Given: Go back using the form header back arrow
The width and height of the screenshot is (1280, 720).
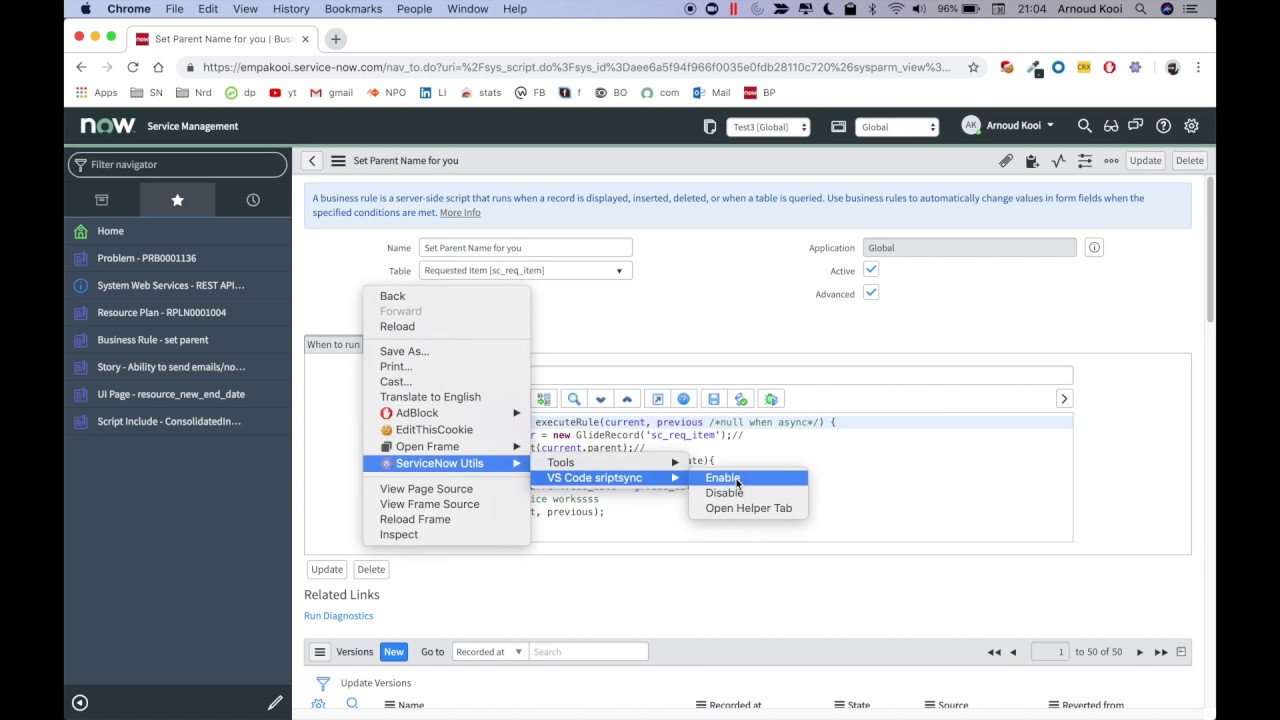Looking at the screenshot, I should coord(312,160).
